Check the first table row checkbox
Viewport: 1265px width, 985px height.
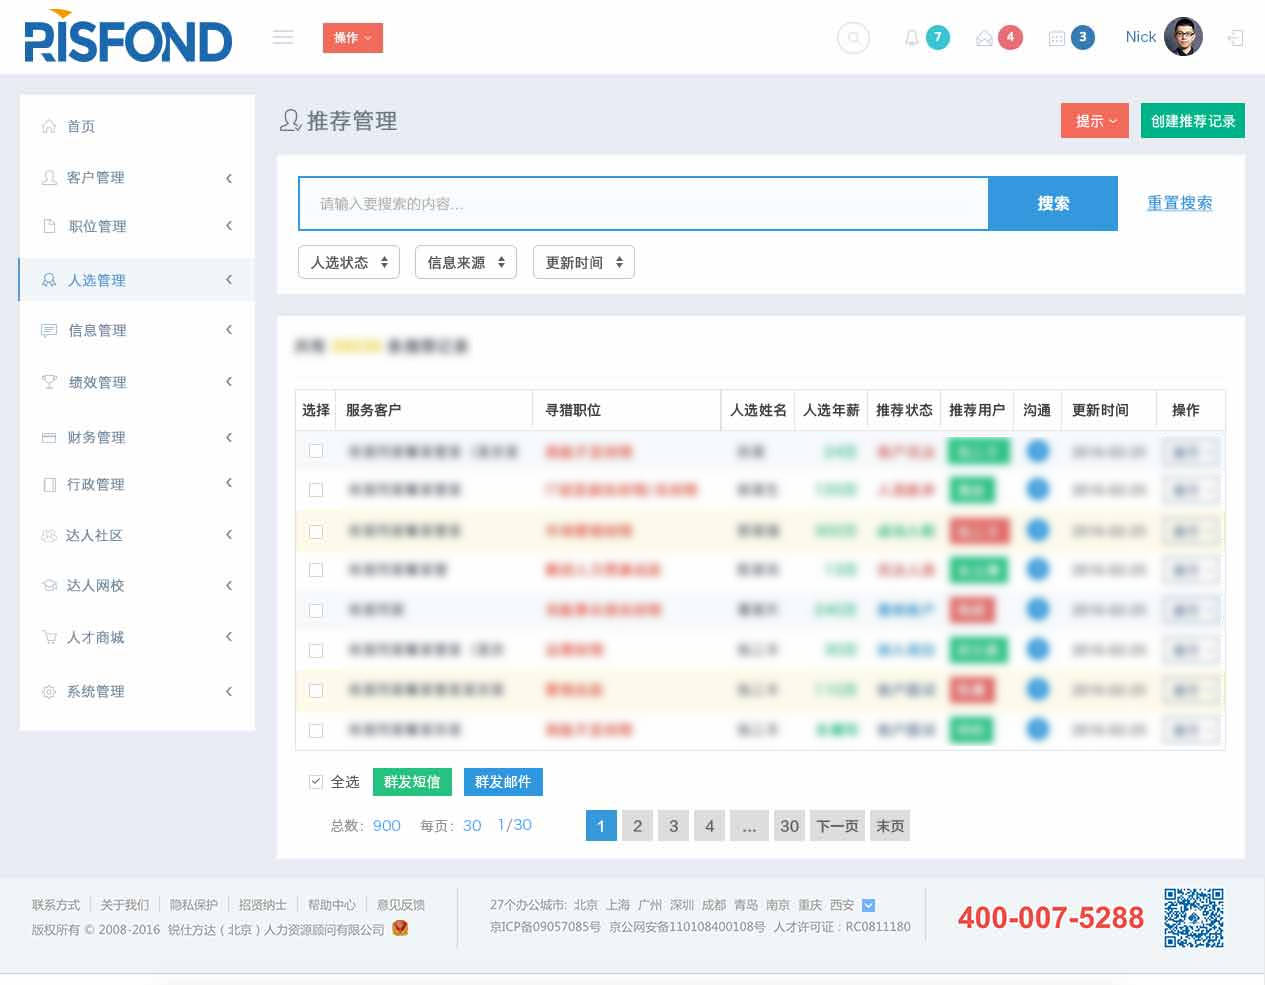click(316, 451)
